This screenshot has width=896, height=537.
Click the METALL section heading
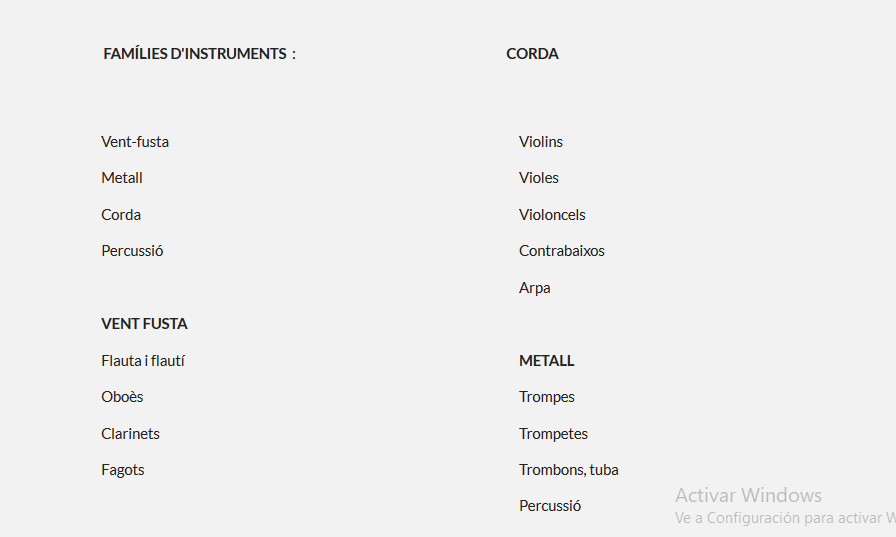click(x=546, y=361)
